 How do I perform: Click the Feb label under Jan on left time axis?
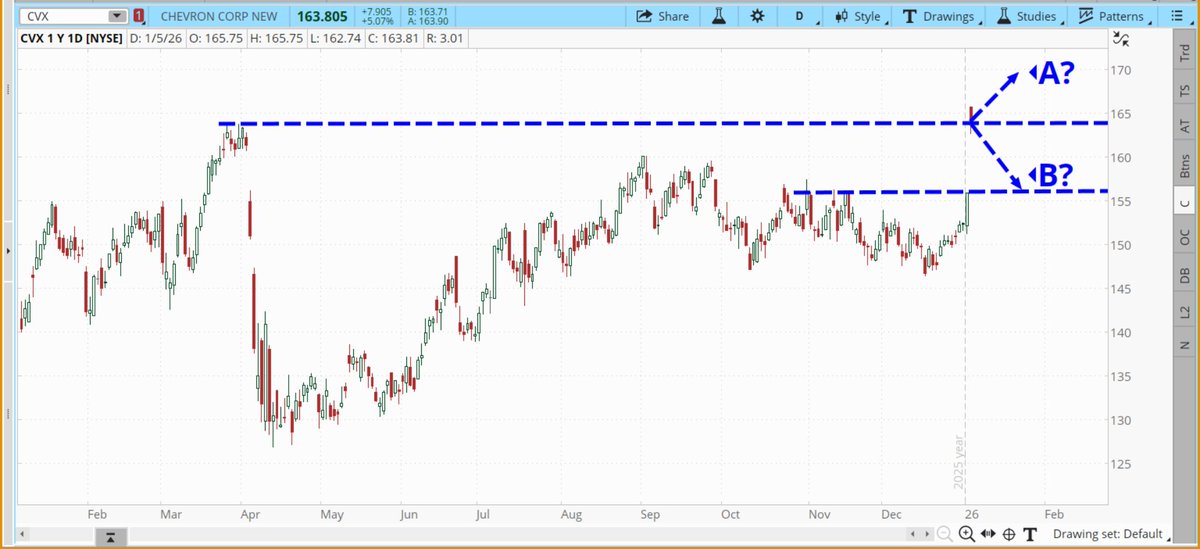click(x=97, y=513)
